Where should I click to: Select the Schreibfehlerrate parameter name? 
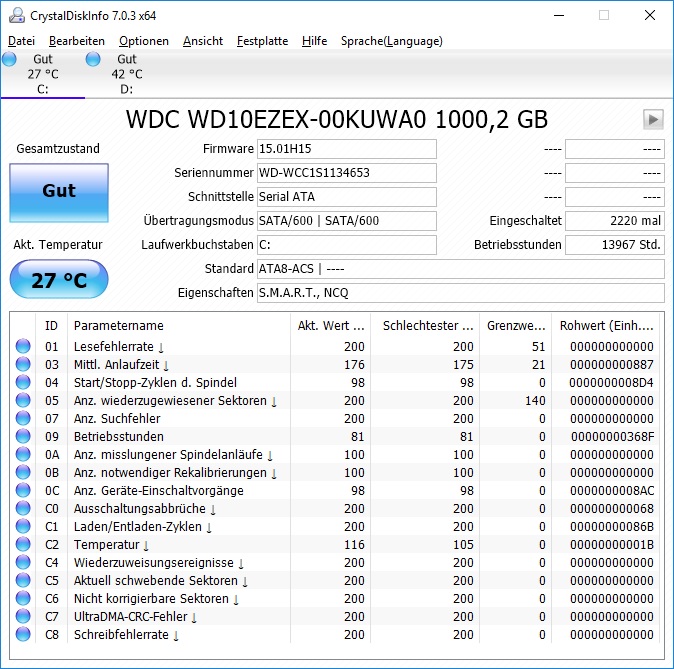point(126,635)
